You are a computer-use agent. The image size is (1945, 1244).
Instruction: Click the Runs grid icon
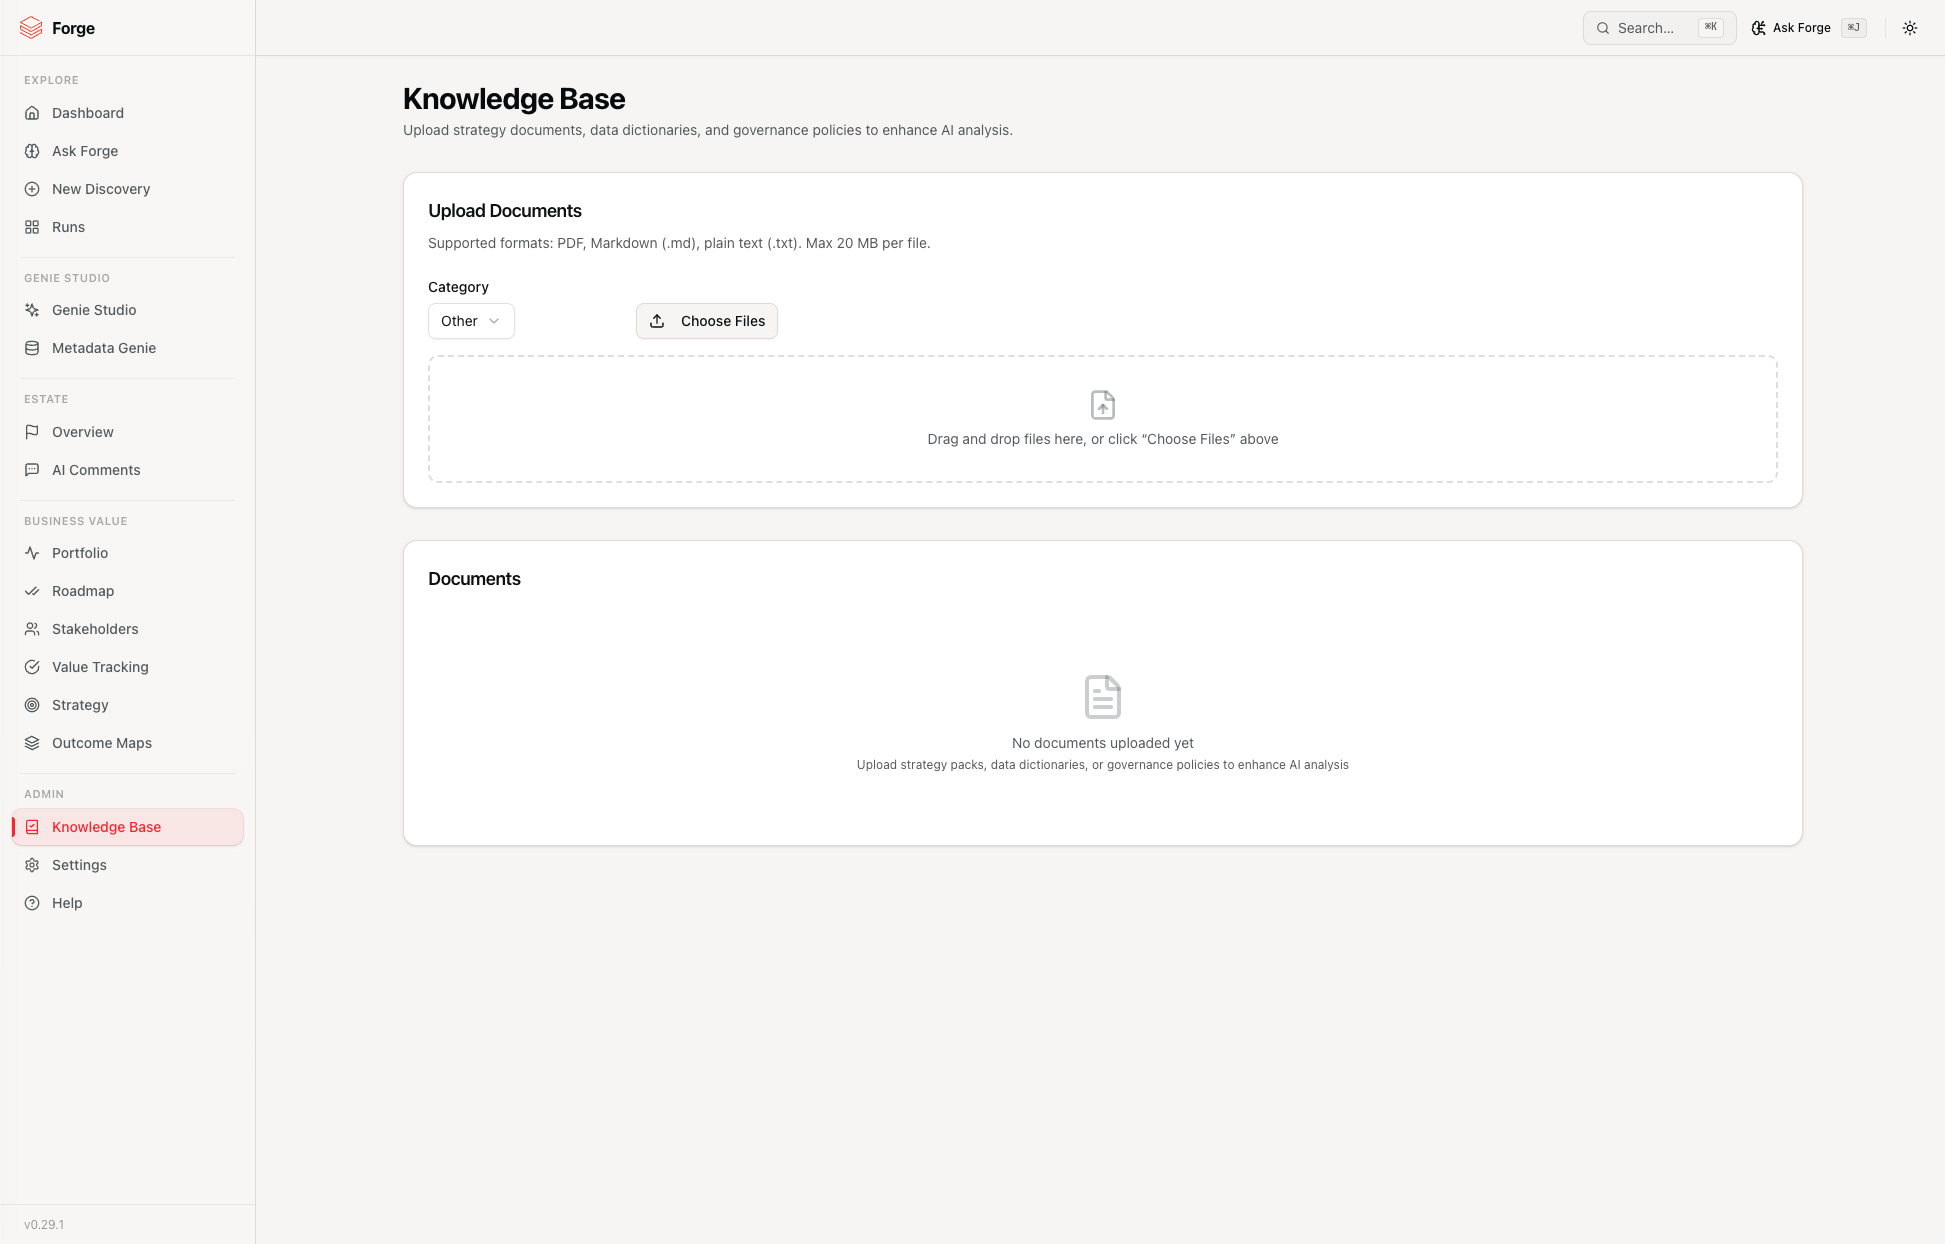[x=32, y=227]
